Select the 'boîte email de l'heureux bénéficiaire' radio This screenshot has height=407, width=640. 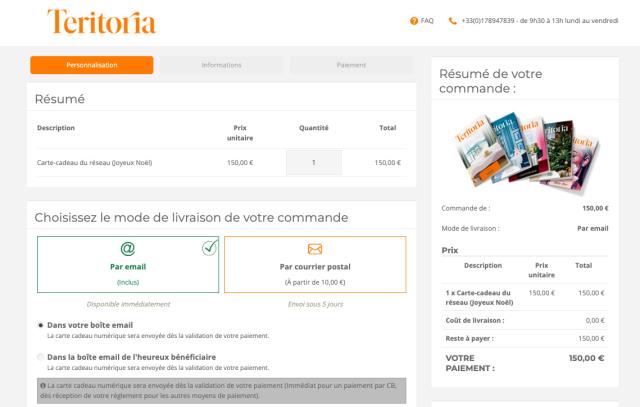point(40,357)
